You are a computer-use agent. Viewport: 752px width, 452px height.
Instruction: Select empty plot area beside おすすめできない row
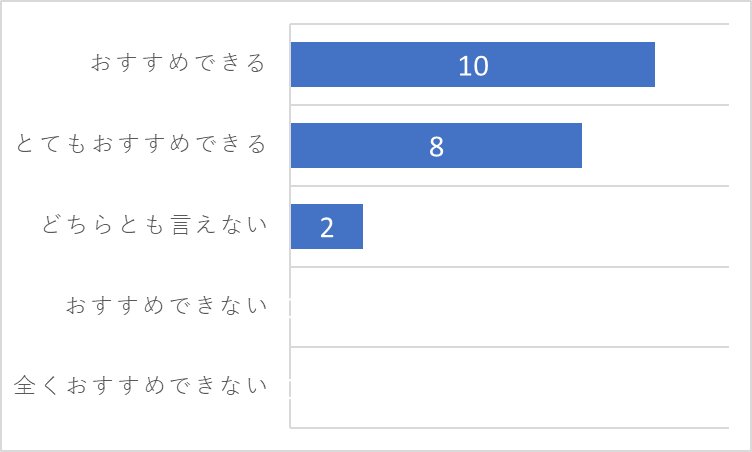click(509, 307)
